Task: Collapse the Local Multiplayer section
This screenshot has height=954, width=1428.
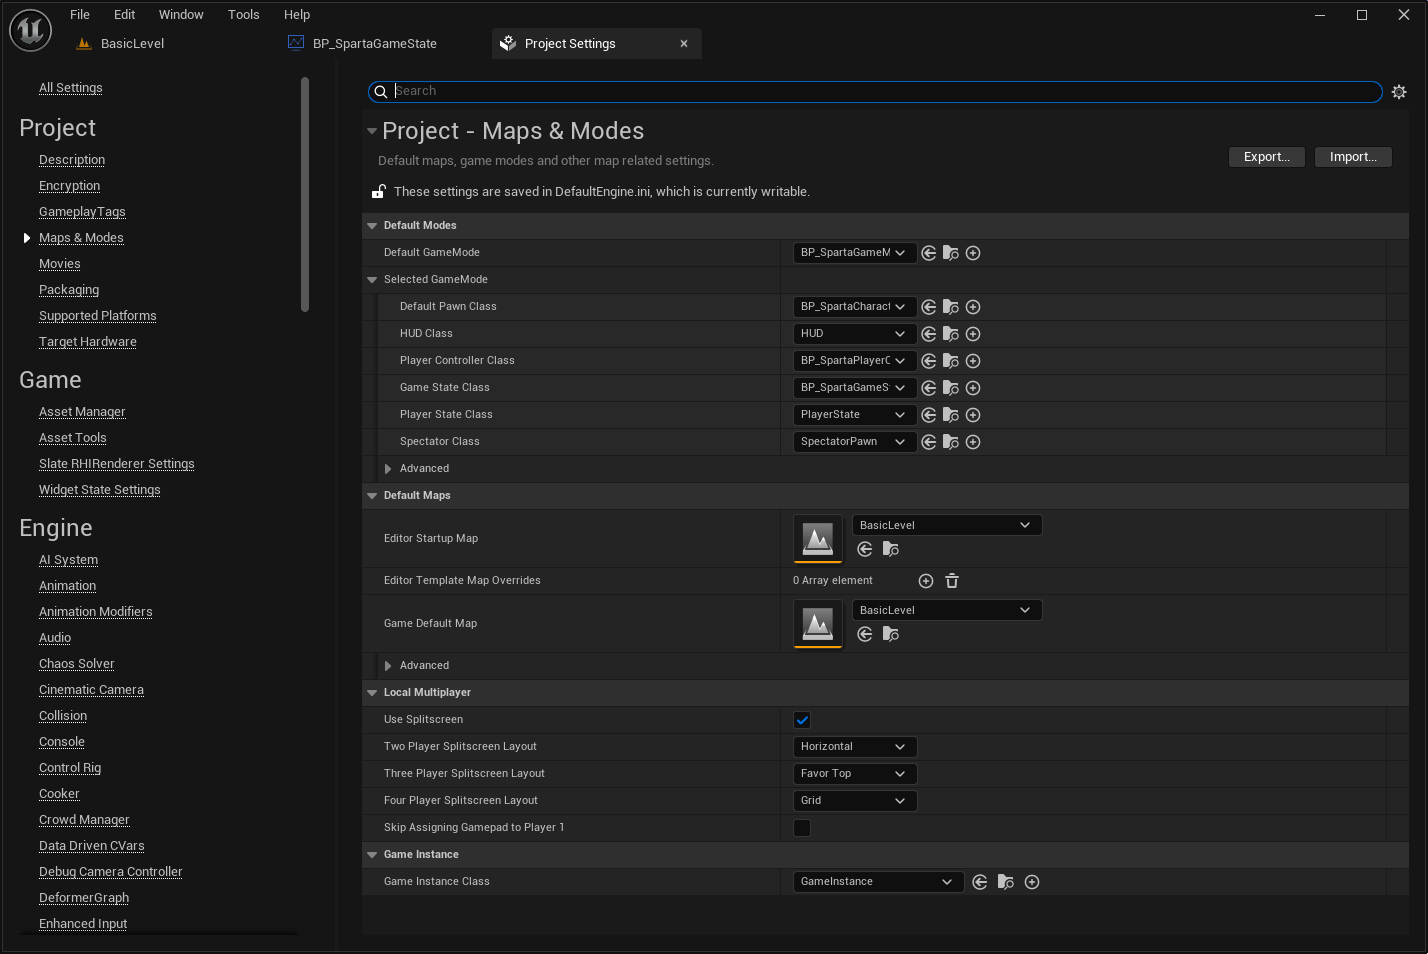Action: click(x=372, y=693)
